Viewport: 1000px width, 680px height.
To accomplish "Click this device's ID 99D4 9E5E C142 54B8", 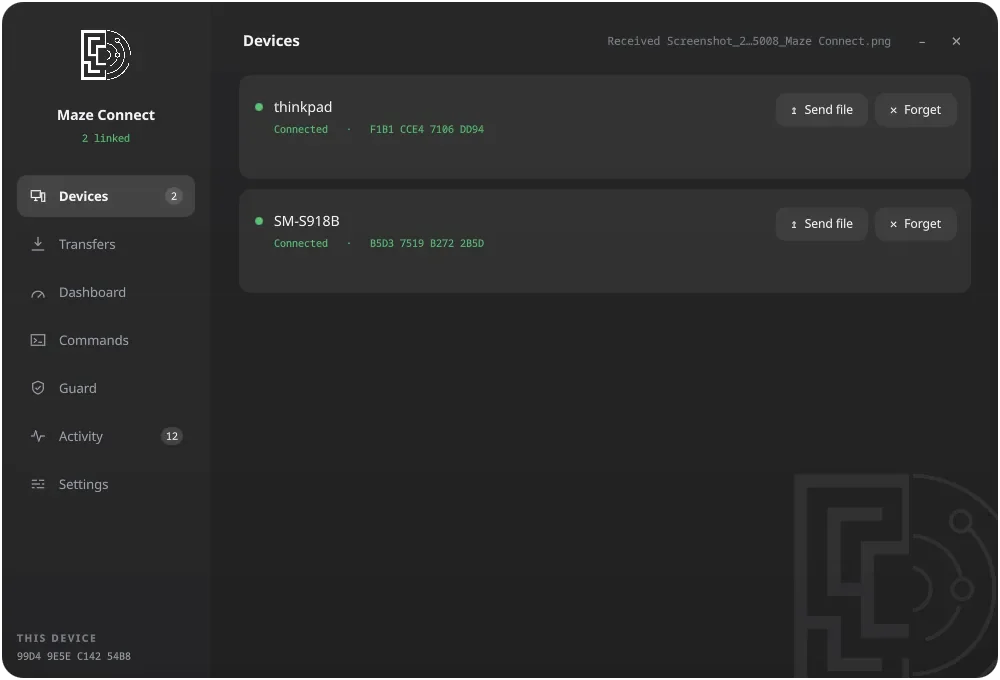I will [74, 656].
